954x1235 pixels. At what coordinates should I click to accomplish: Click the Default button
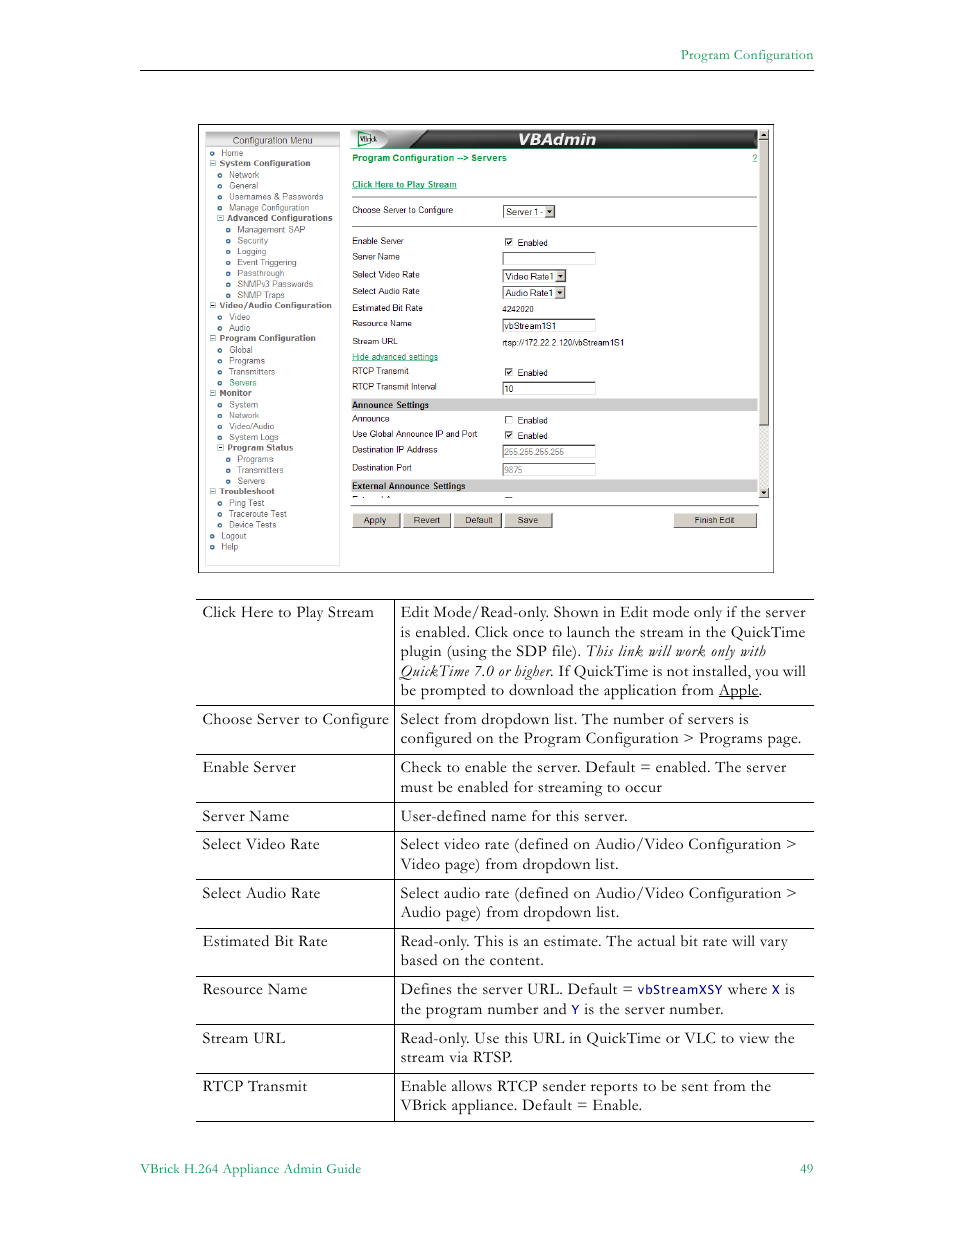(x=479, y=520)
